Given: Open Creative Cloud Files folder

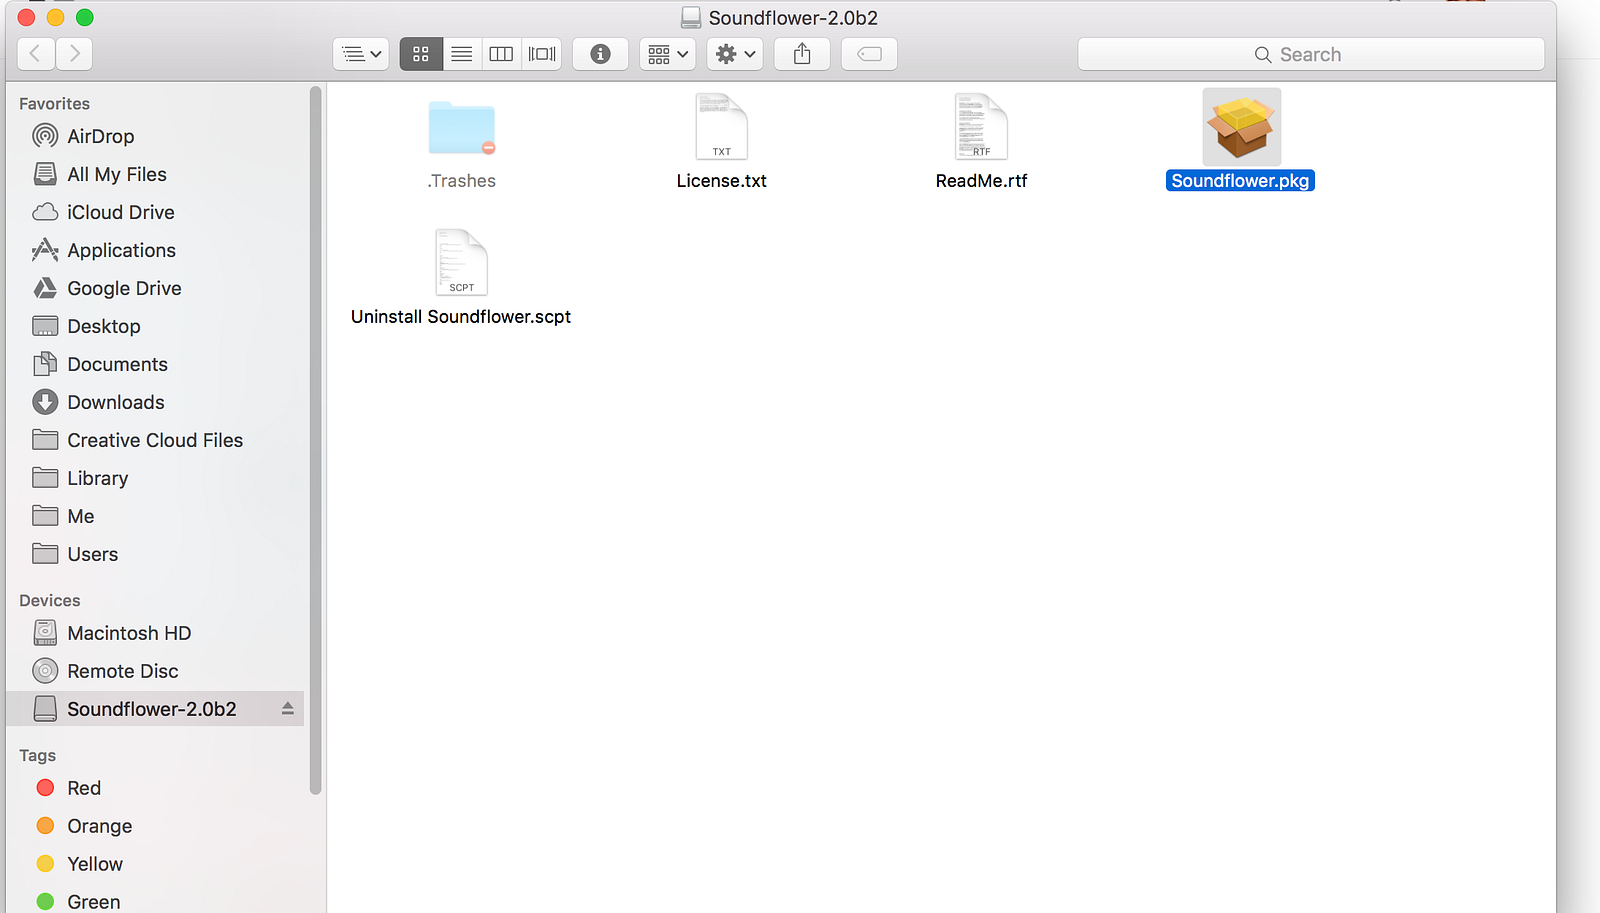Looking at the screenshot, I should click(x=155, y=440).
